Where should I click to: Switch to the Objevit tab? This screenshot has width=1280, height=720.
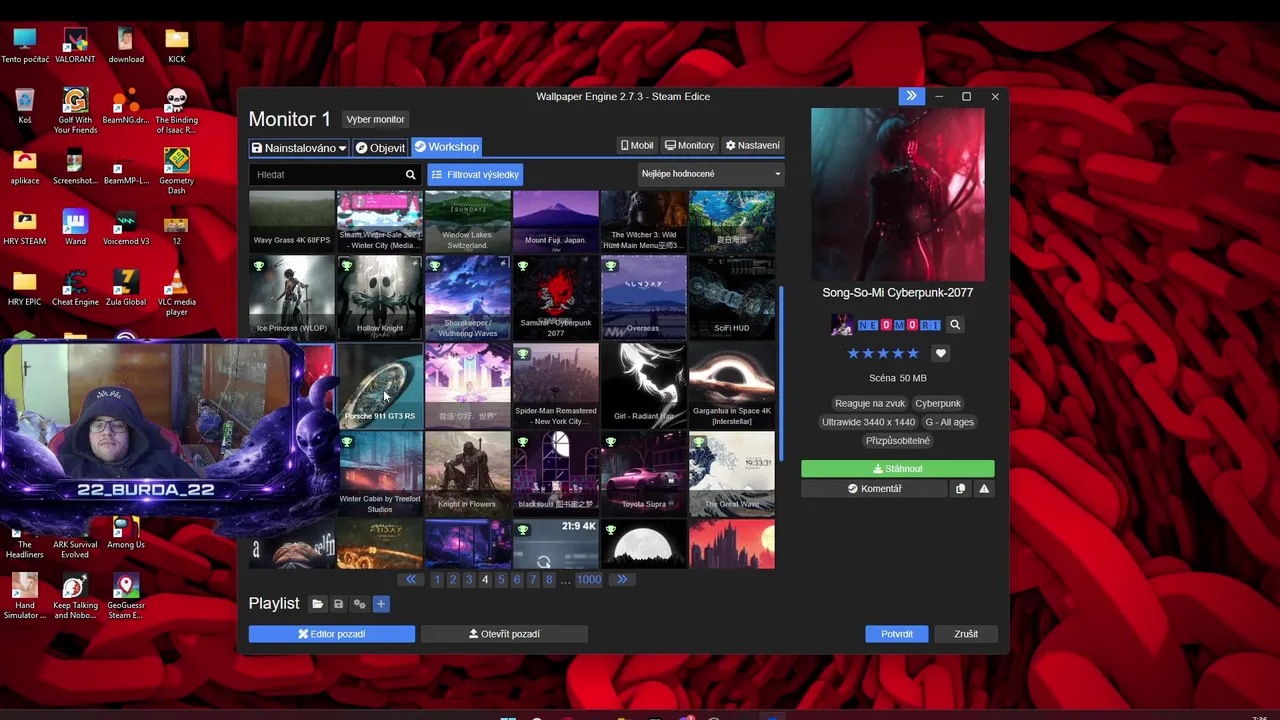coord(380,147)
